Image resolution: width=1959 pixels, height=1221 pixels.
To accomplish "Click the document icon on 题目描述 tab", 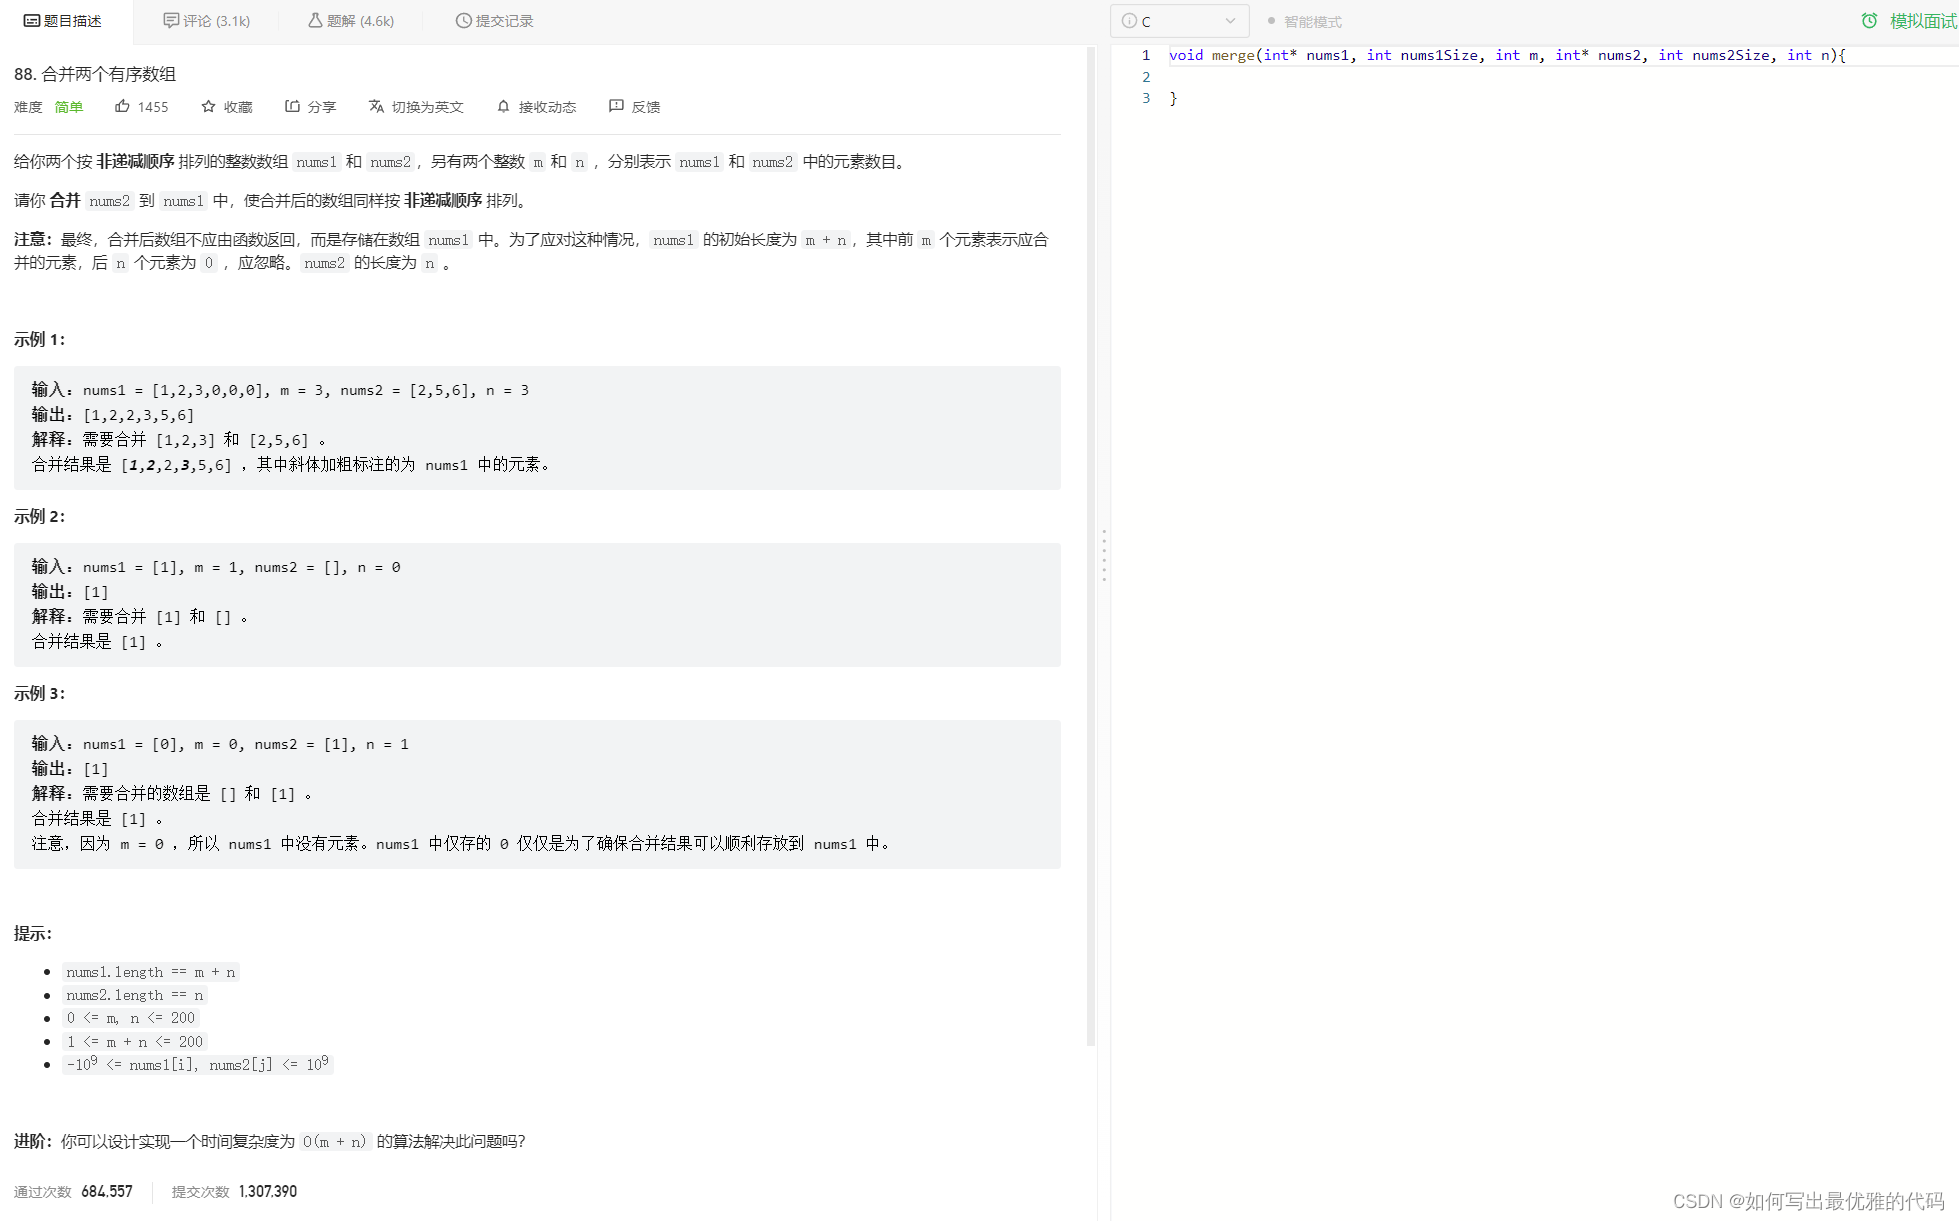I will coord(32,21).
